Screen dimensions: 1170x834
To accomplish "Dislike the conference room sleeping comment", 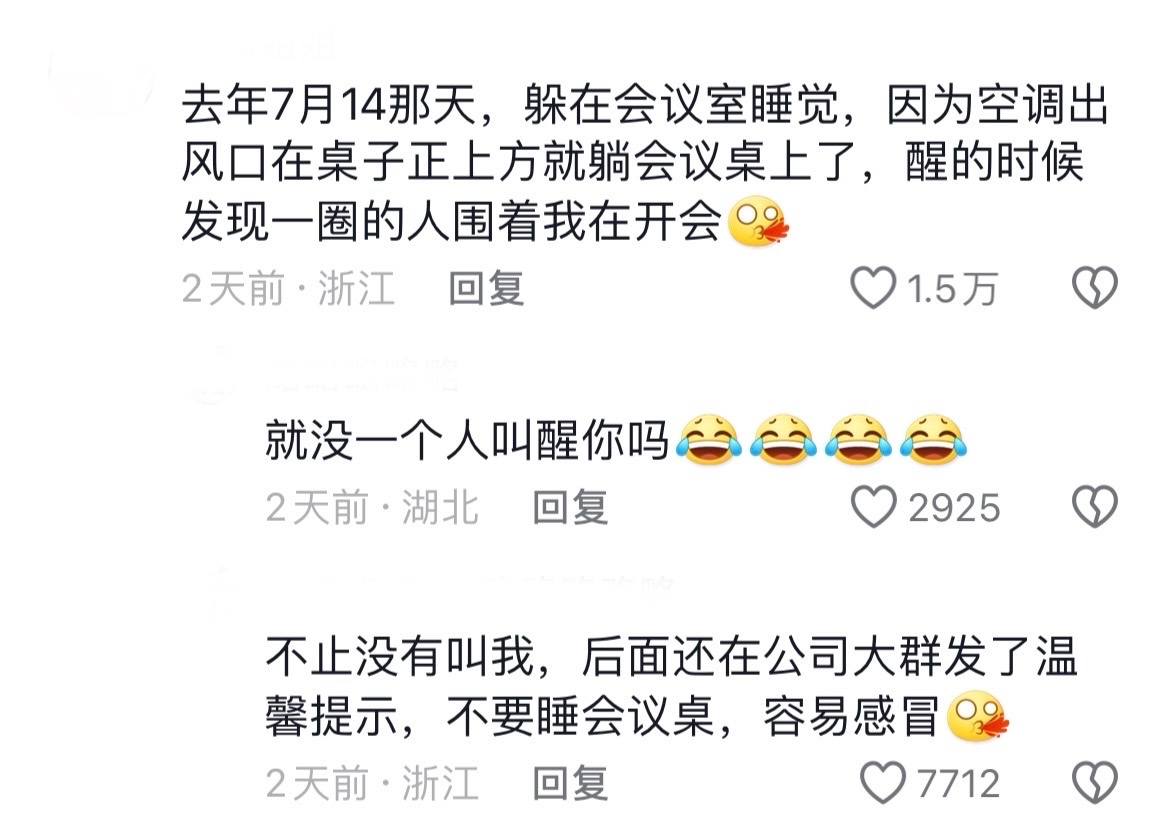I will (1095, 287).
